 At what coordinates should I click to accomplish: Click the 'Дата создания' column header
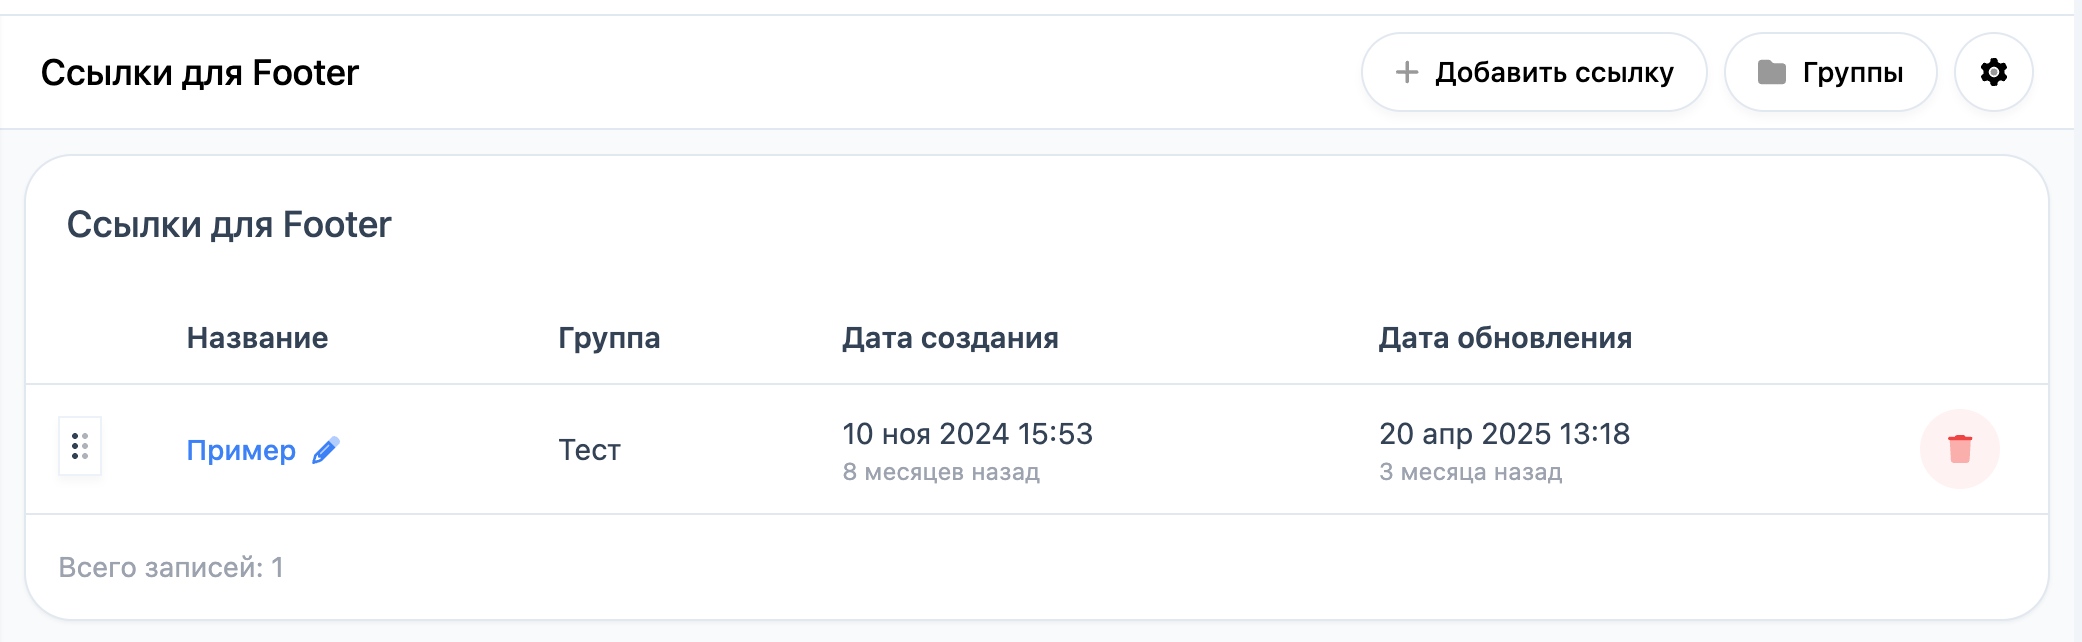pyautogui.click(x=950, y=338)
